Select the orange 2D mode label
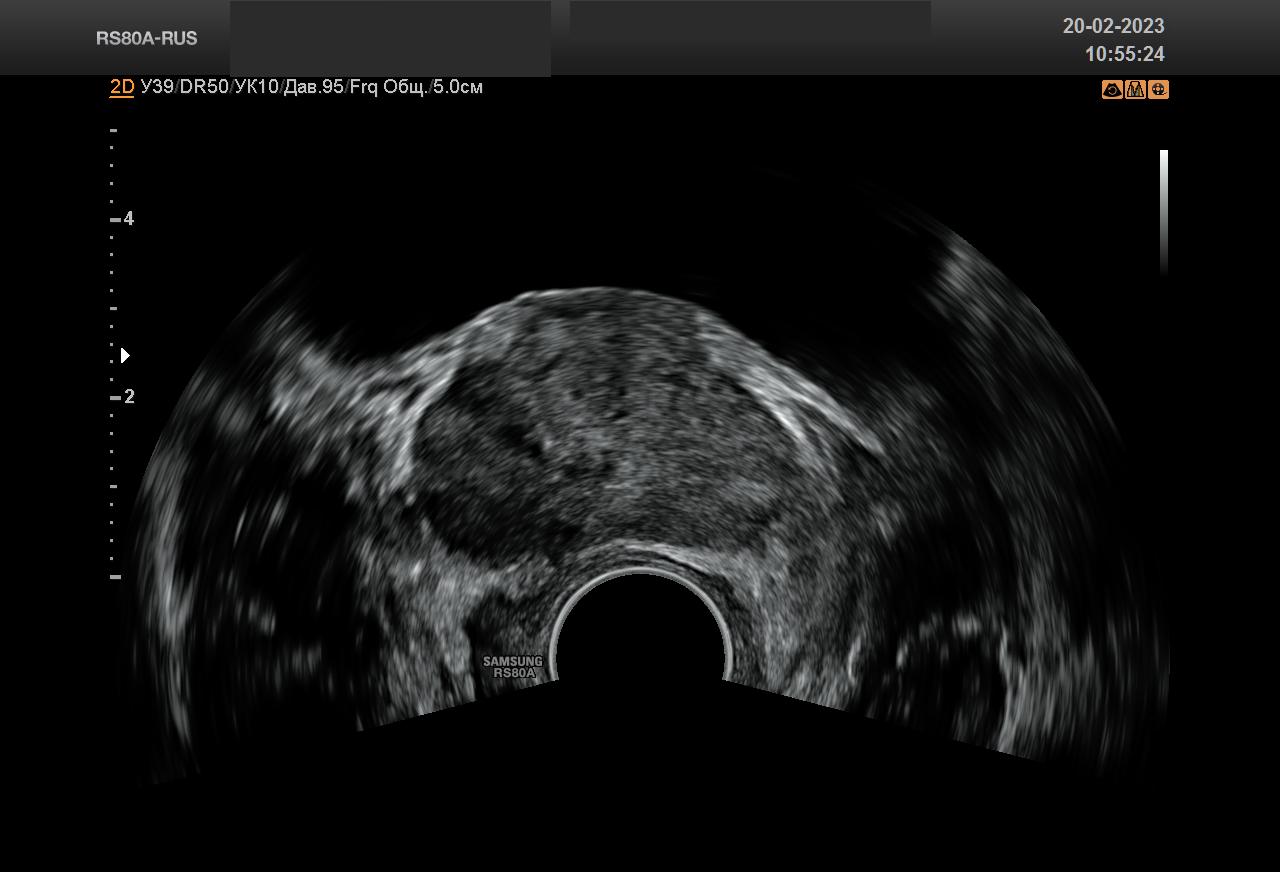The height and width of the screenshot is (872, 1280). point(122,87)
